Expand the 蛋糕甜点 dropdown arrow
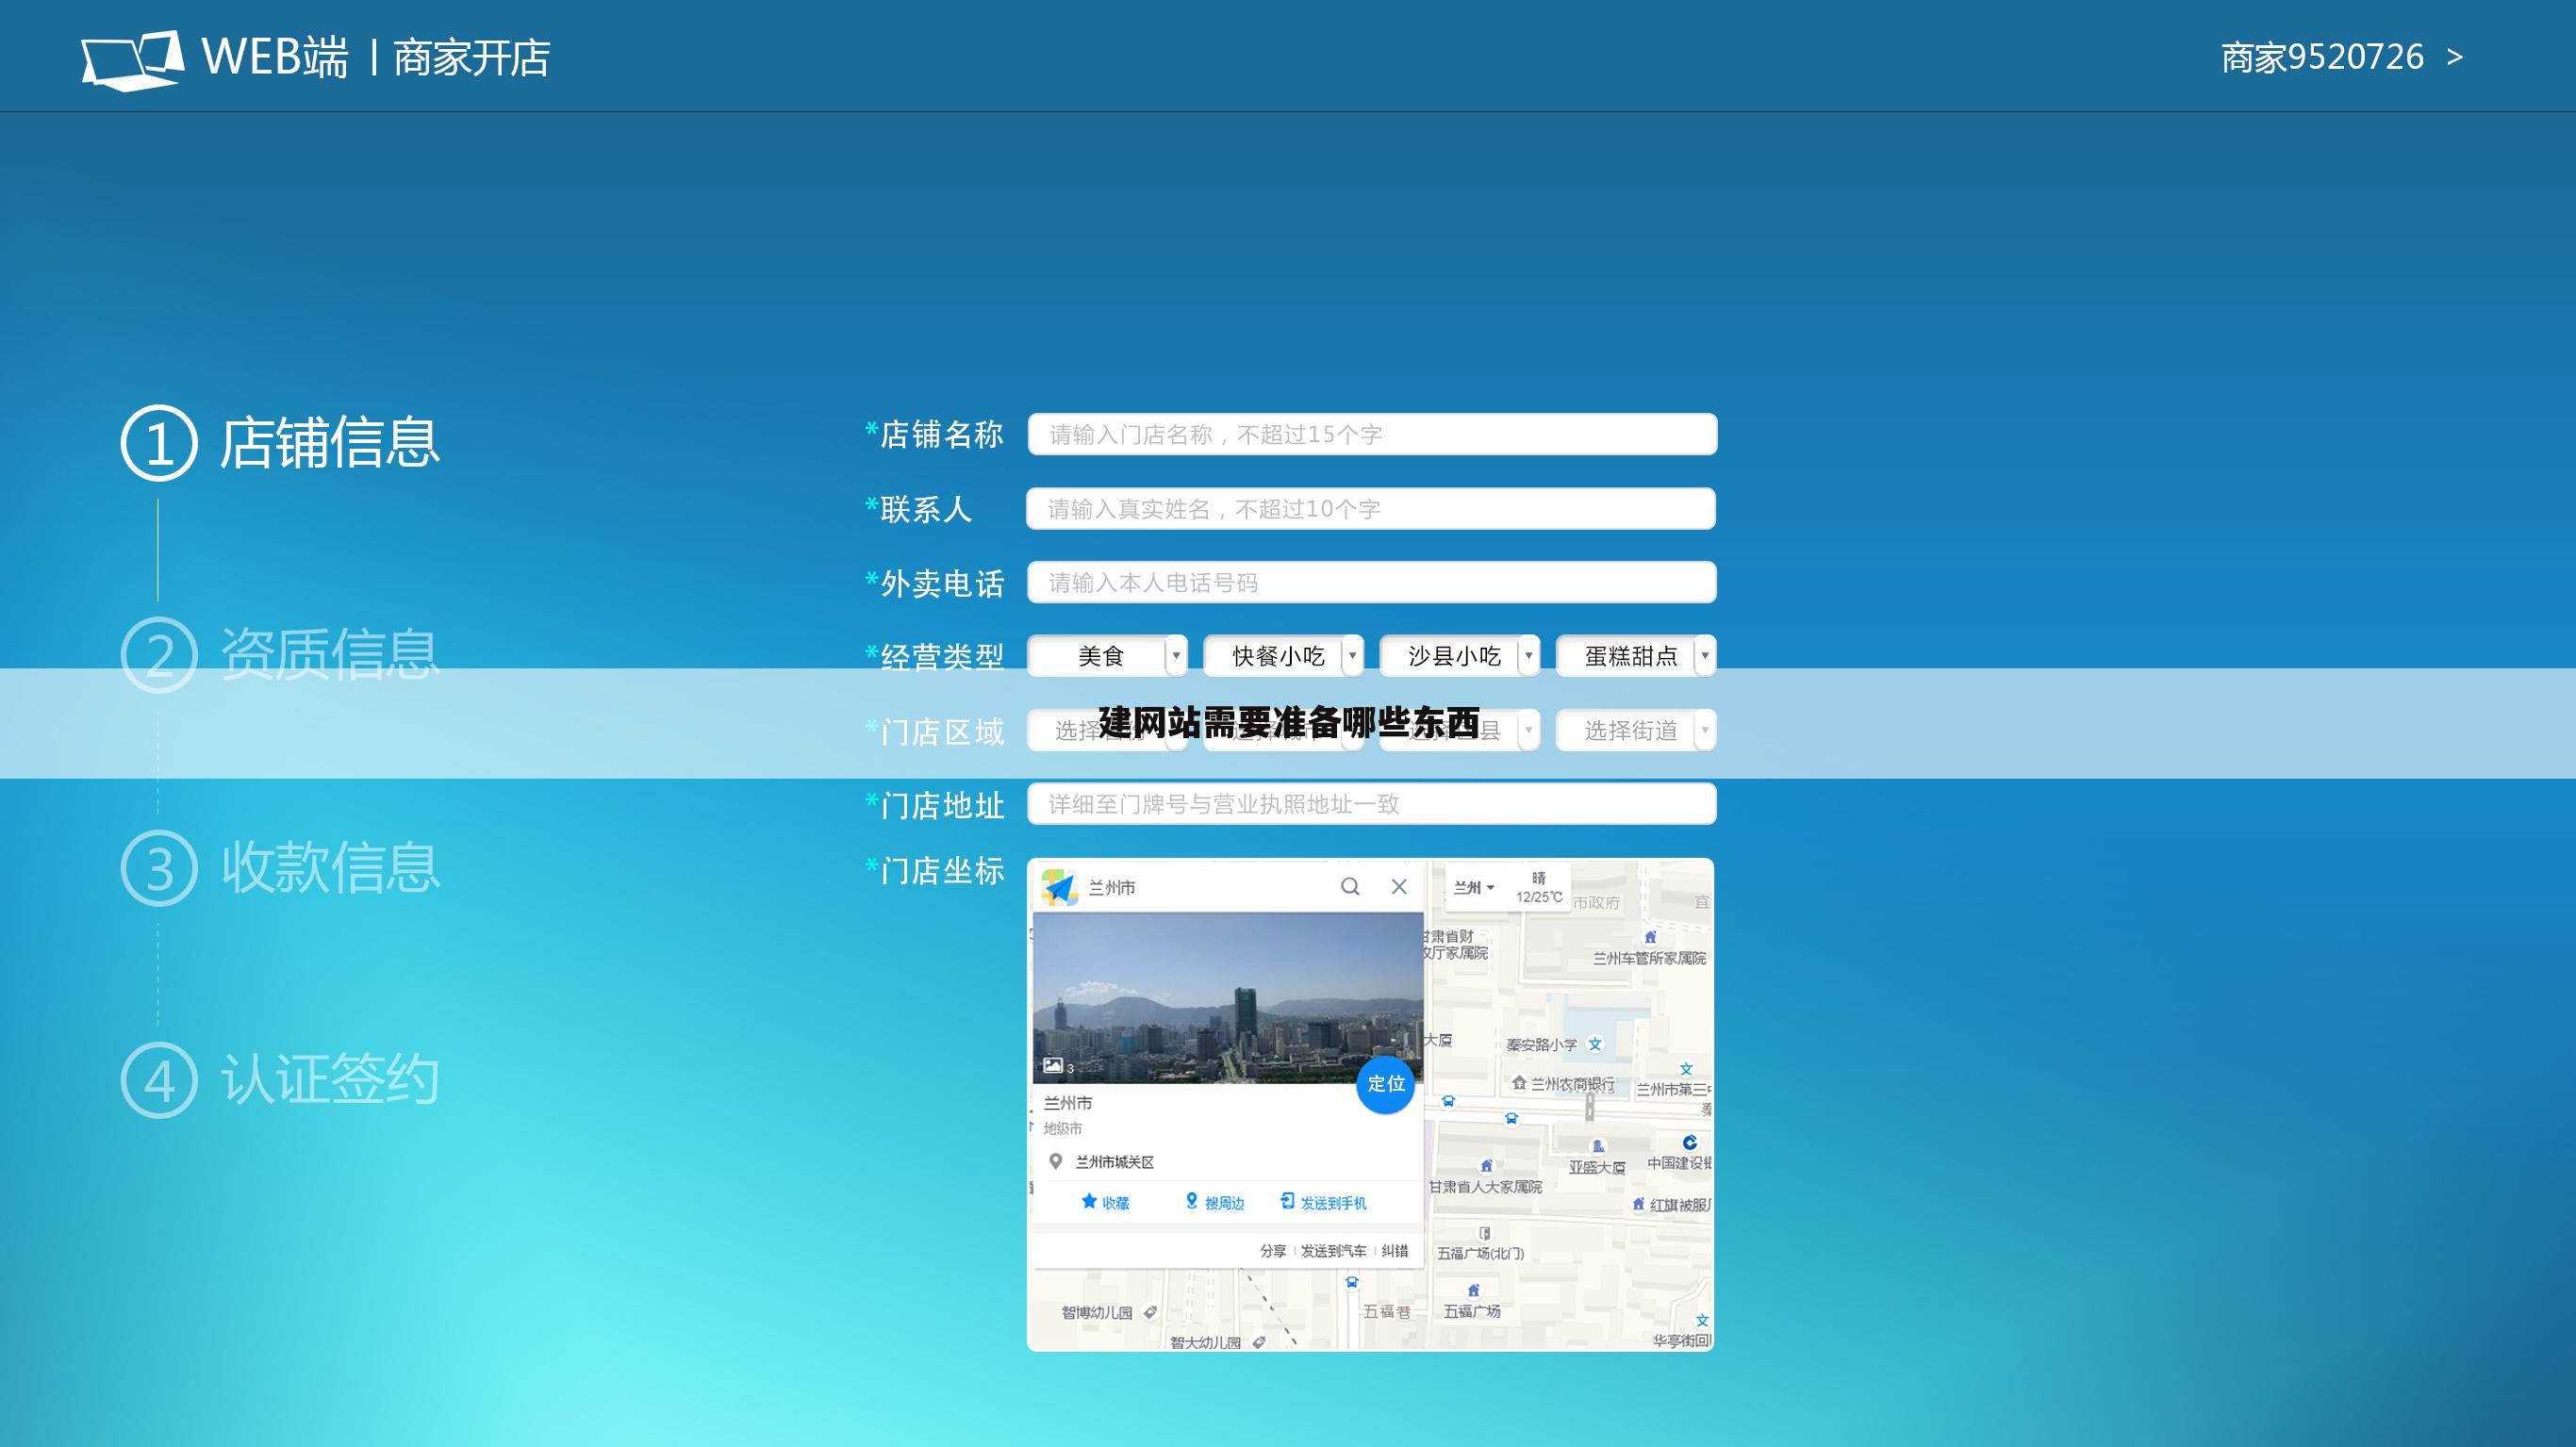The width and height of the screenshot is (2576, 1447). 1704,656
